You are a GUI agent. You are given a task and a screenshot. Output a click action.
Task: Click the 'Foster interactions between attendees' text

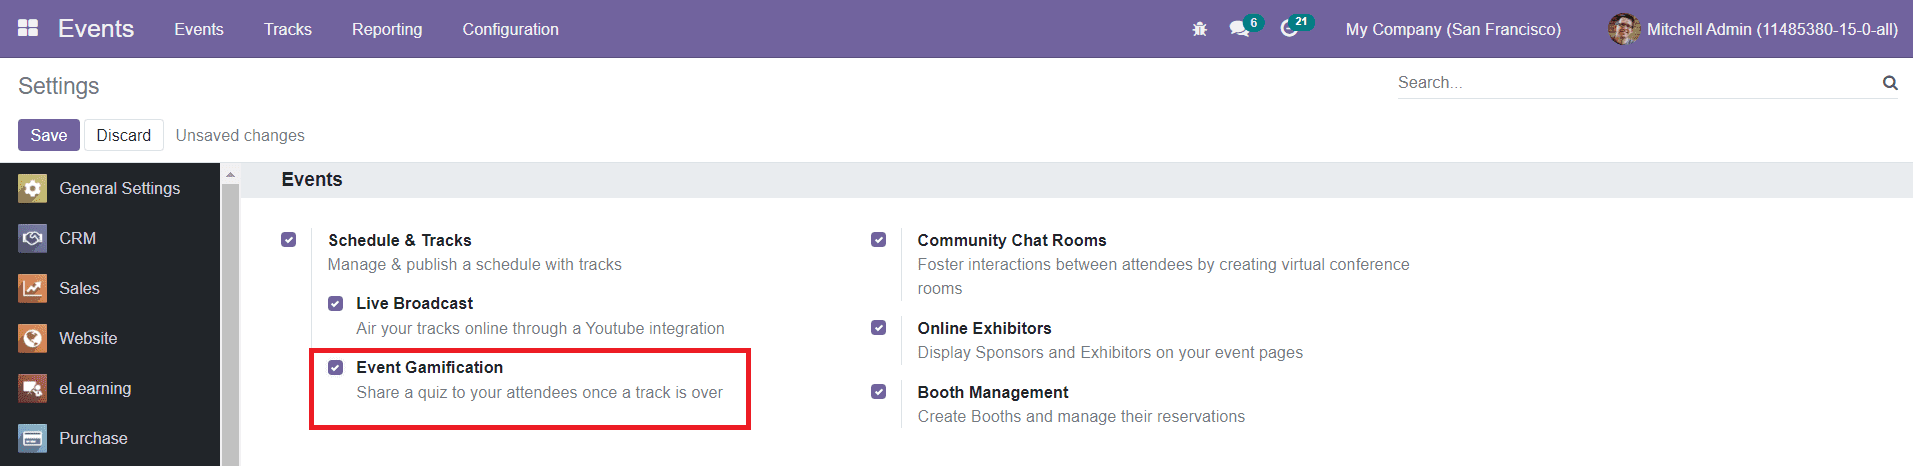(x=1164, y=276)
